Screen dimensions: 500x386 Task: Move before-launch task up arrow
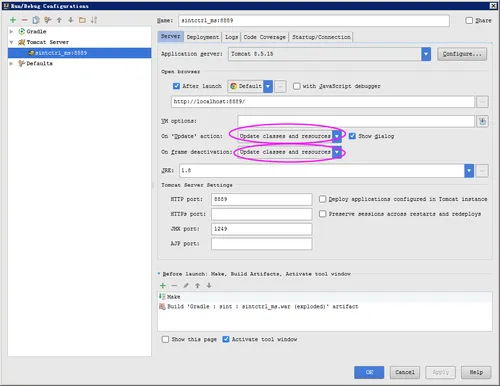[x=198, y=285]
